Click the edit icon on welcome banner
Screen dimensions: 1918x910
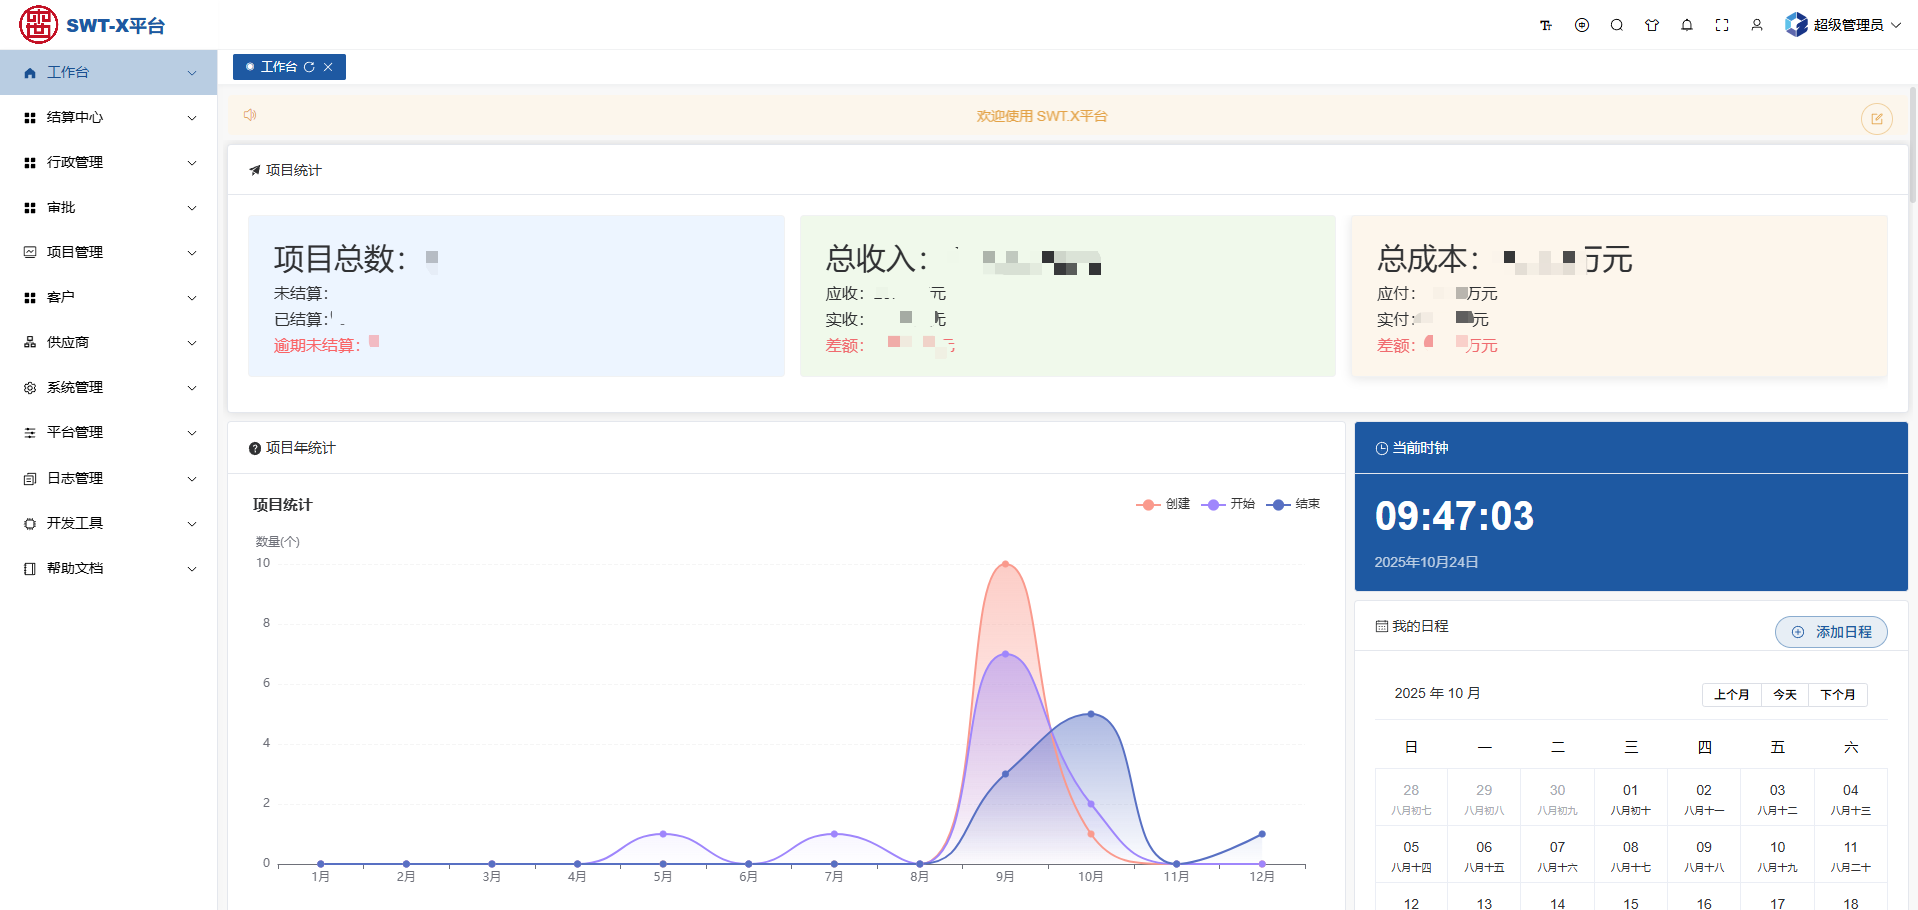1876,119
